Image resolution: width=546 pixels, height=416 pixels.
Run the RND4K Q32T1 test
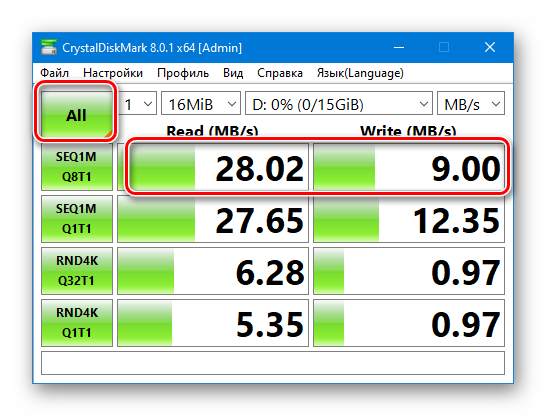click(77, 270)
